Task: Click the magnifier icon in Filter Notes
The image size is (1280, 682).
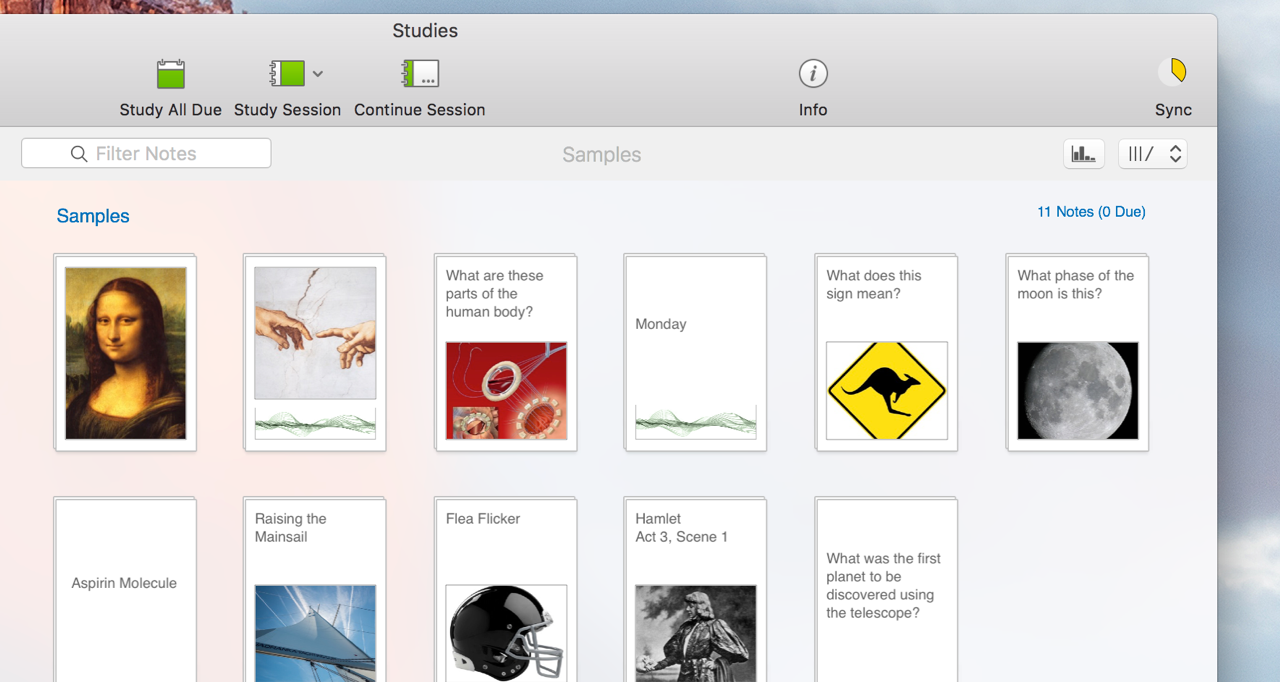Action: point(79,154)
